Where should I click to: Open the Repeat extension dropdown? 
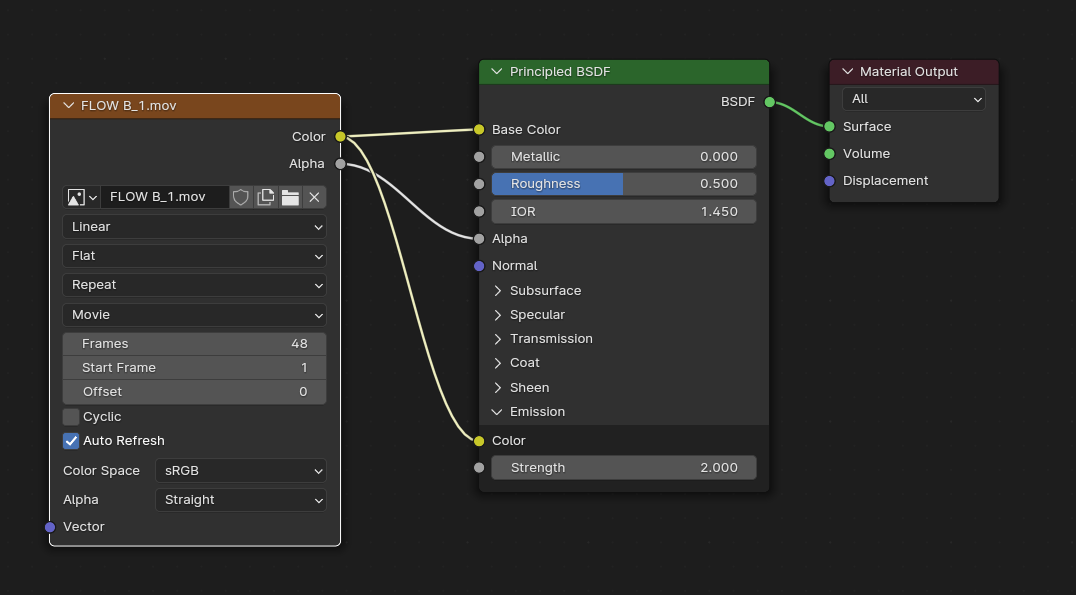point(194,285)
